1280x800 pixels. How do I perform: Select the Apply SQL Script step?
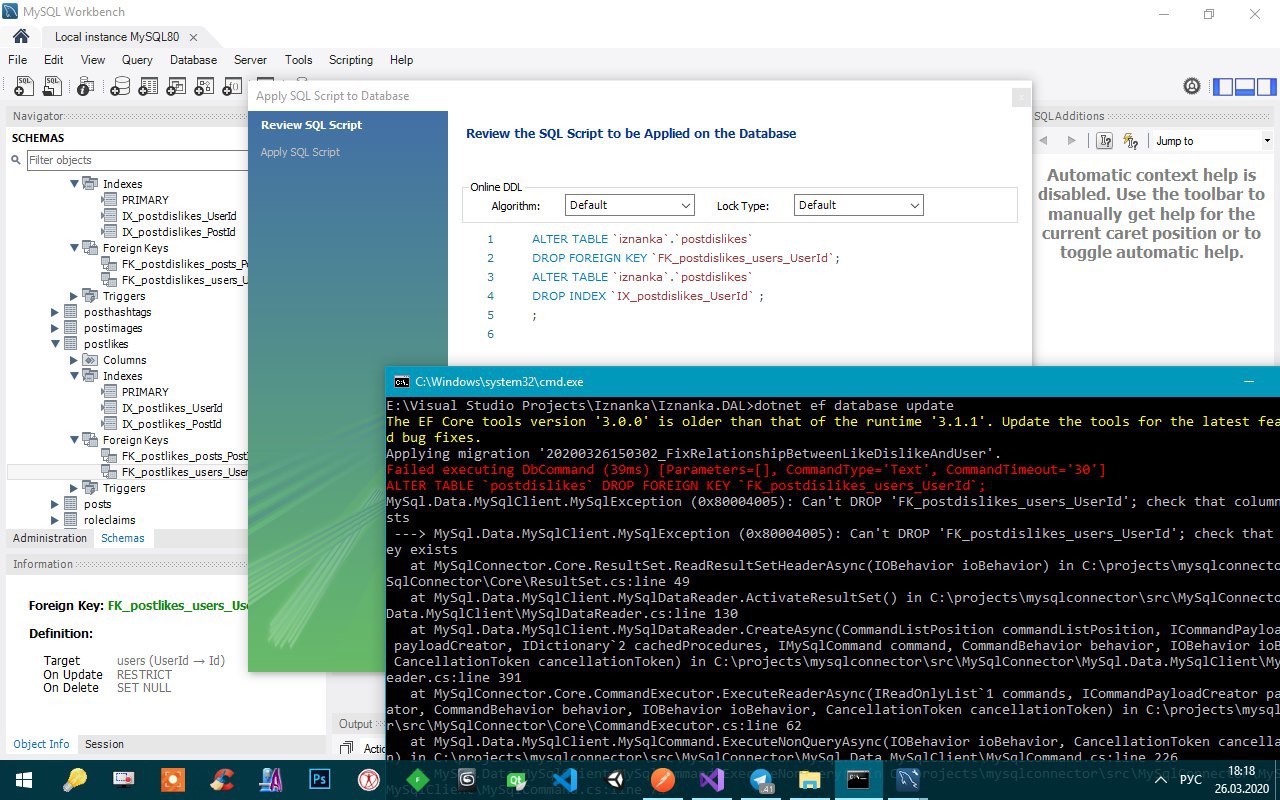(x=300, y=152)
